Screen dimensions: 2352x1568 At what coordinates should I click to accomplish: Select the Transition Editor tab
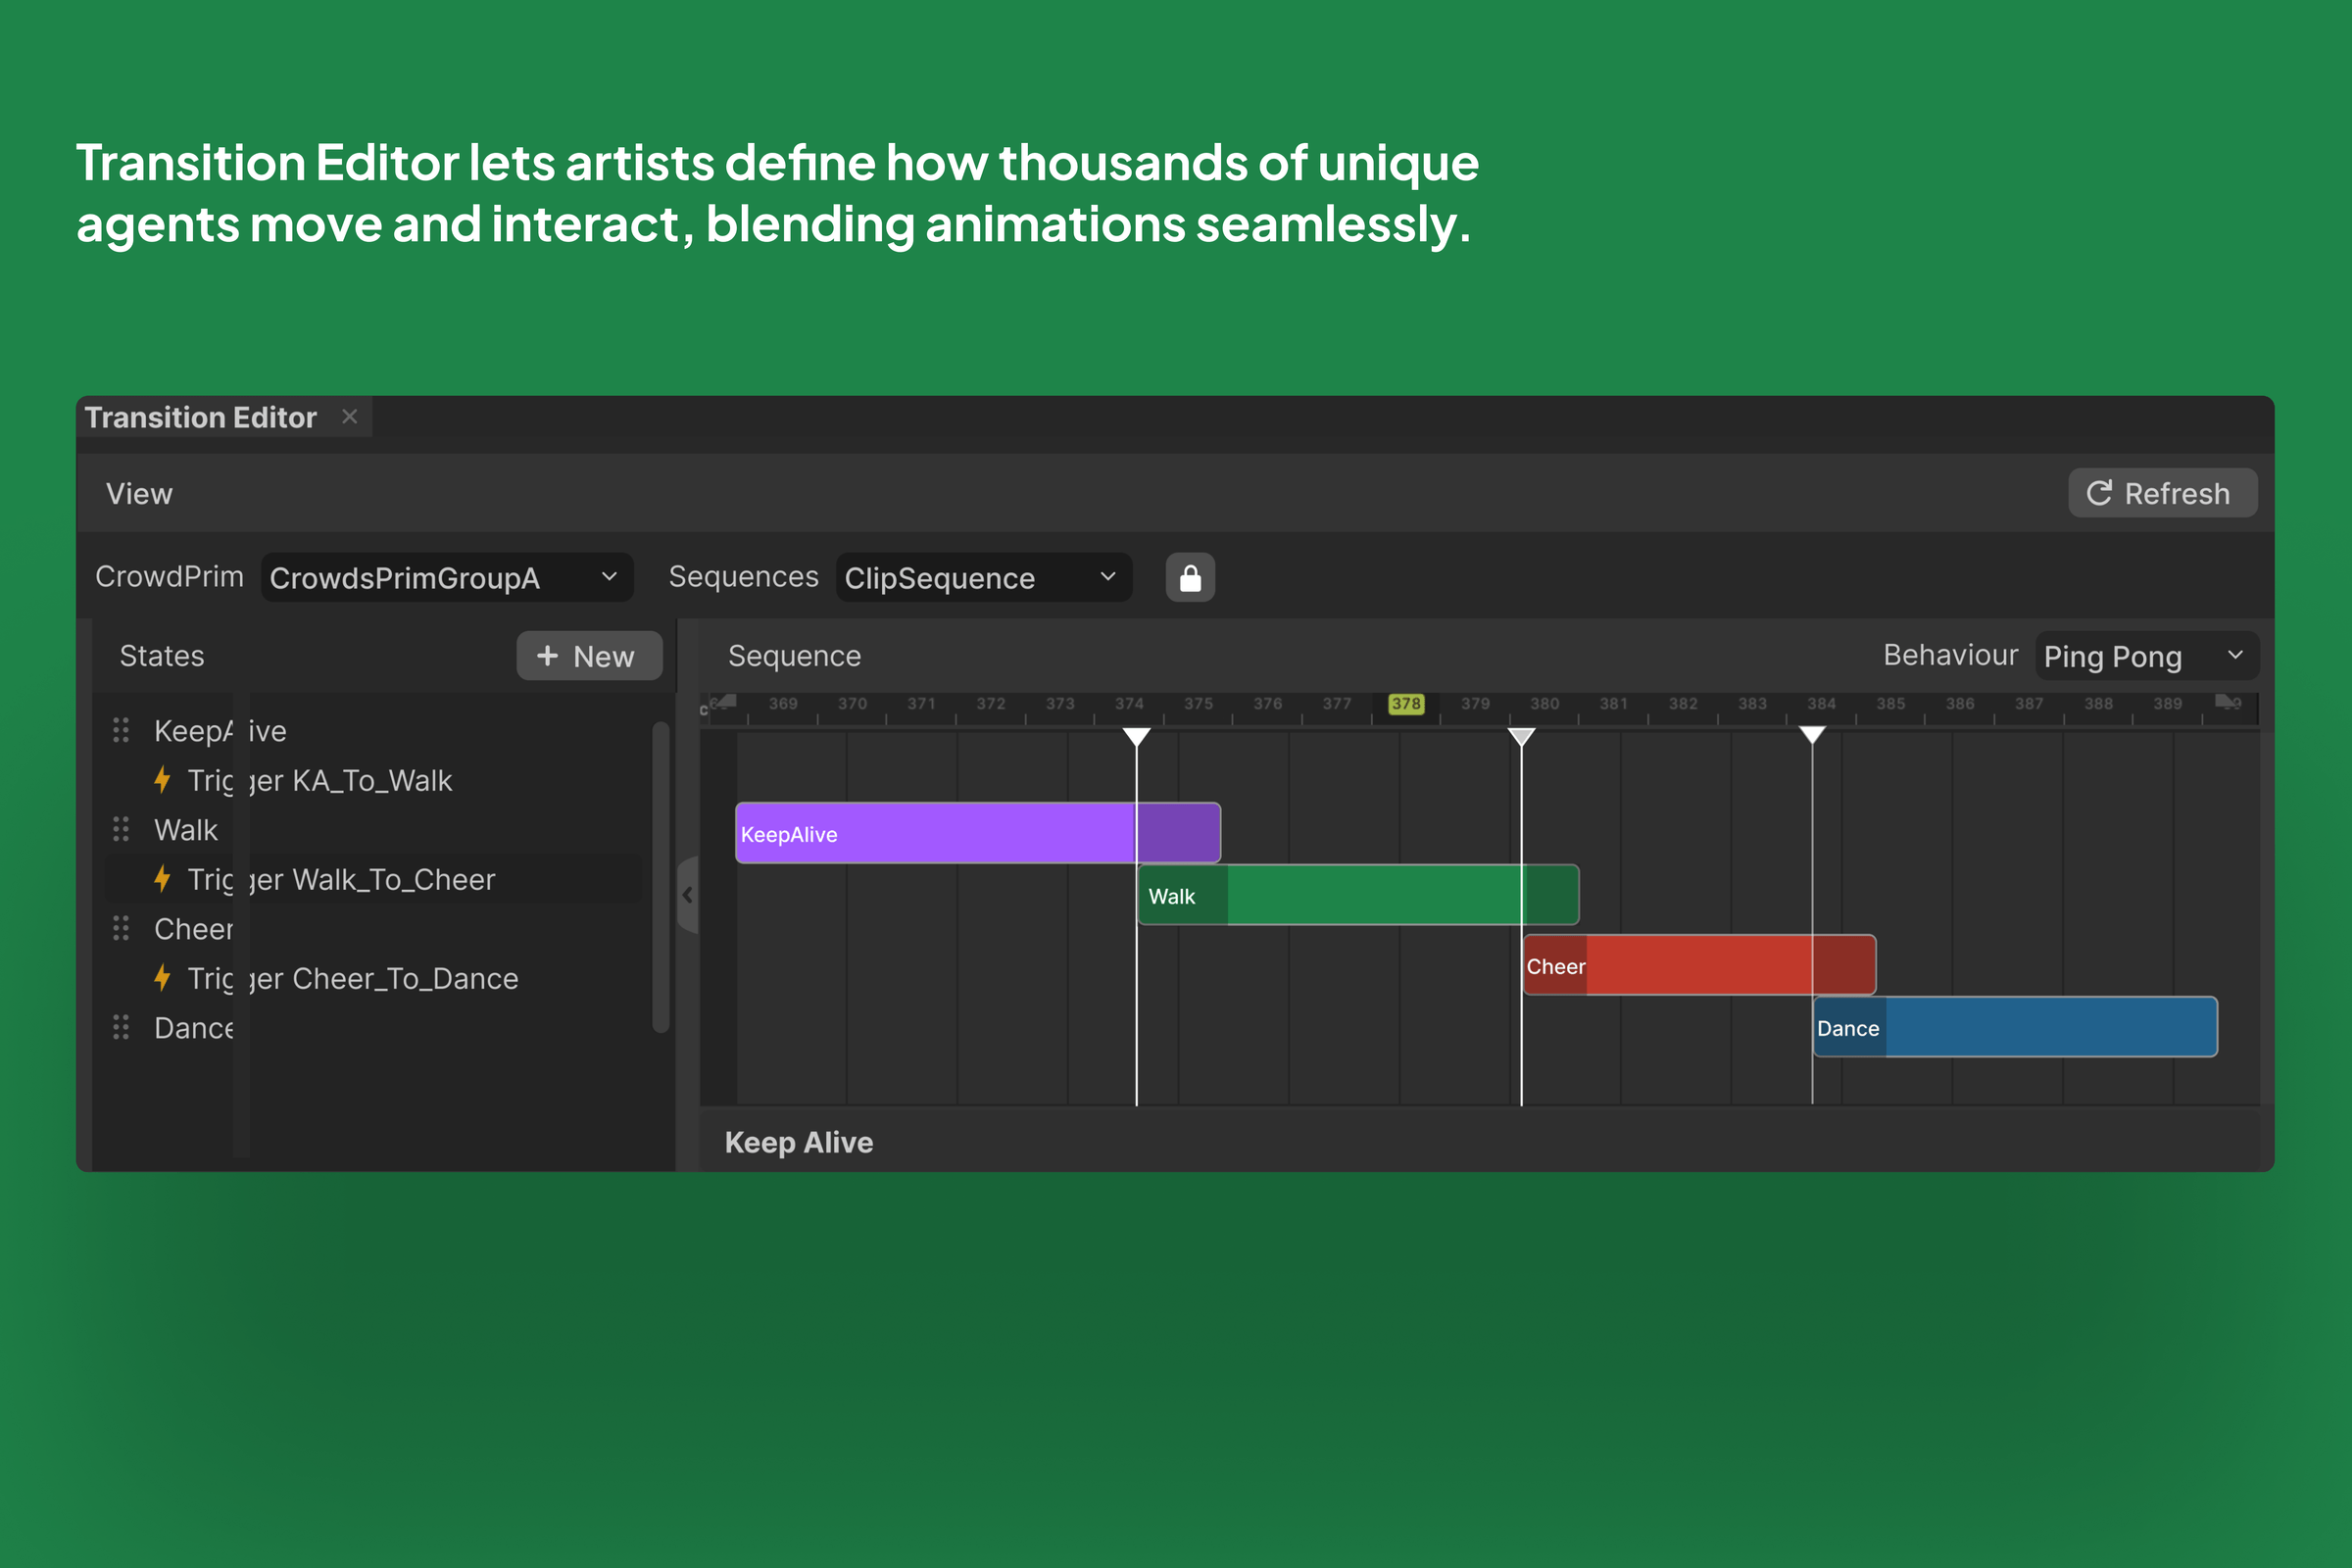(x=200, y=417)
